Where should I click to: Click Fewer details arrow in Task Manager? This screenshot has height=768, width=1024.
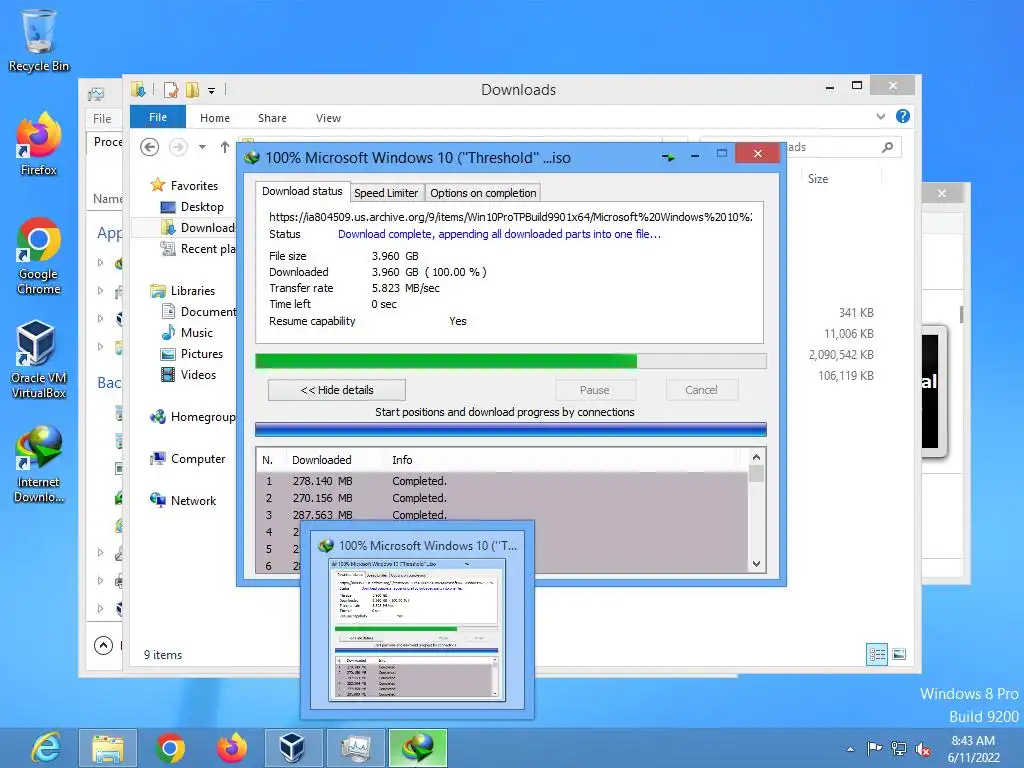point(103,645)
